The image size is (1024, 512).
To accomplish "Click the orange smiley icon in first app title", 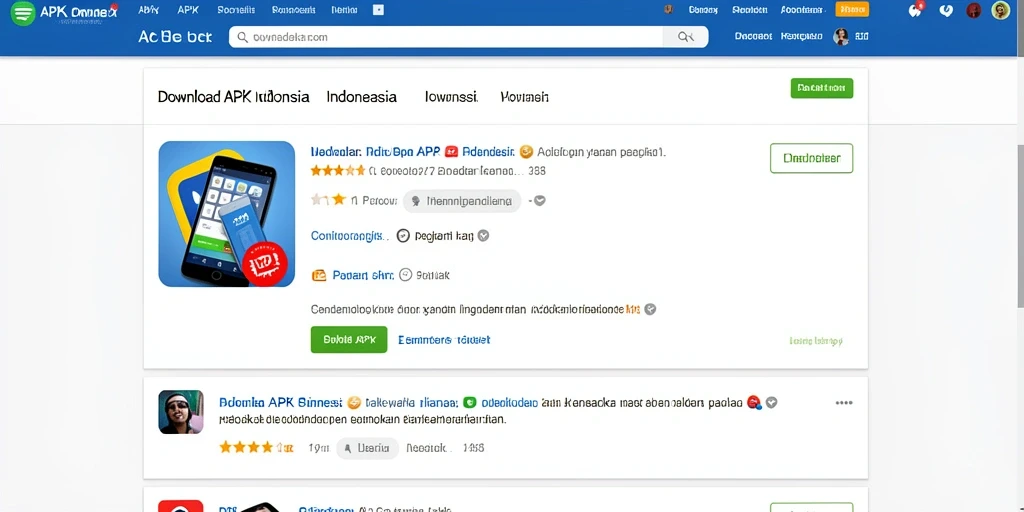I will [526, 152].
